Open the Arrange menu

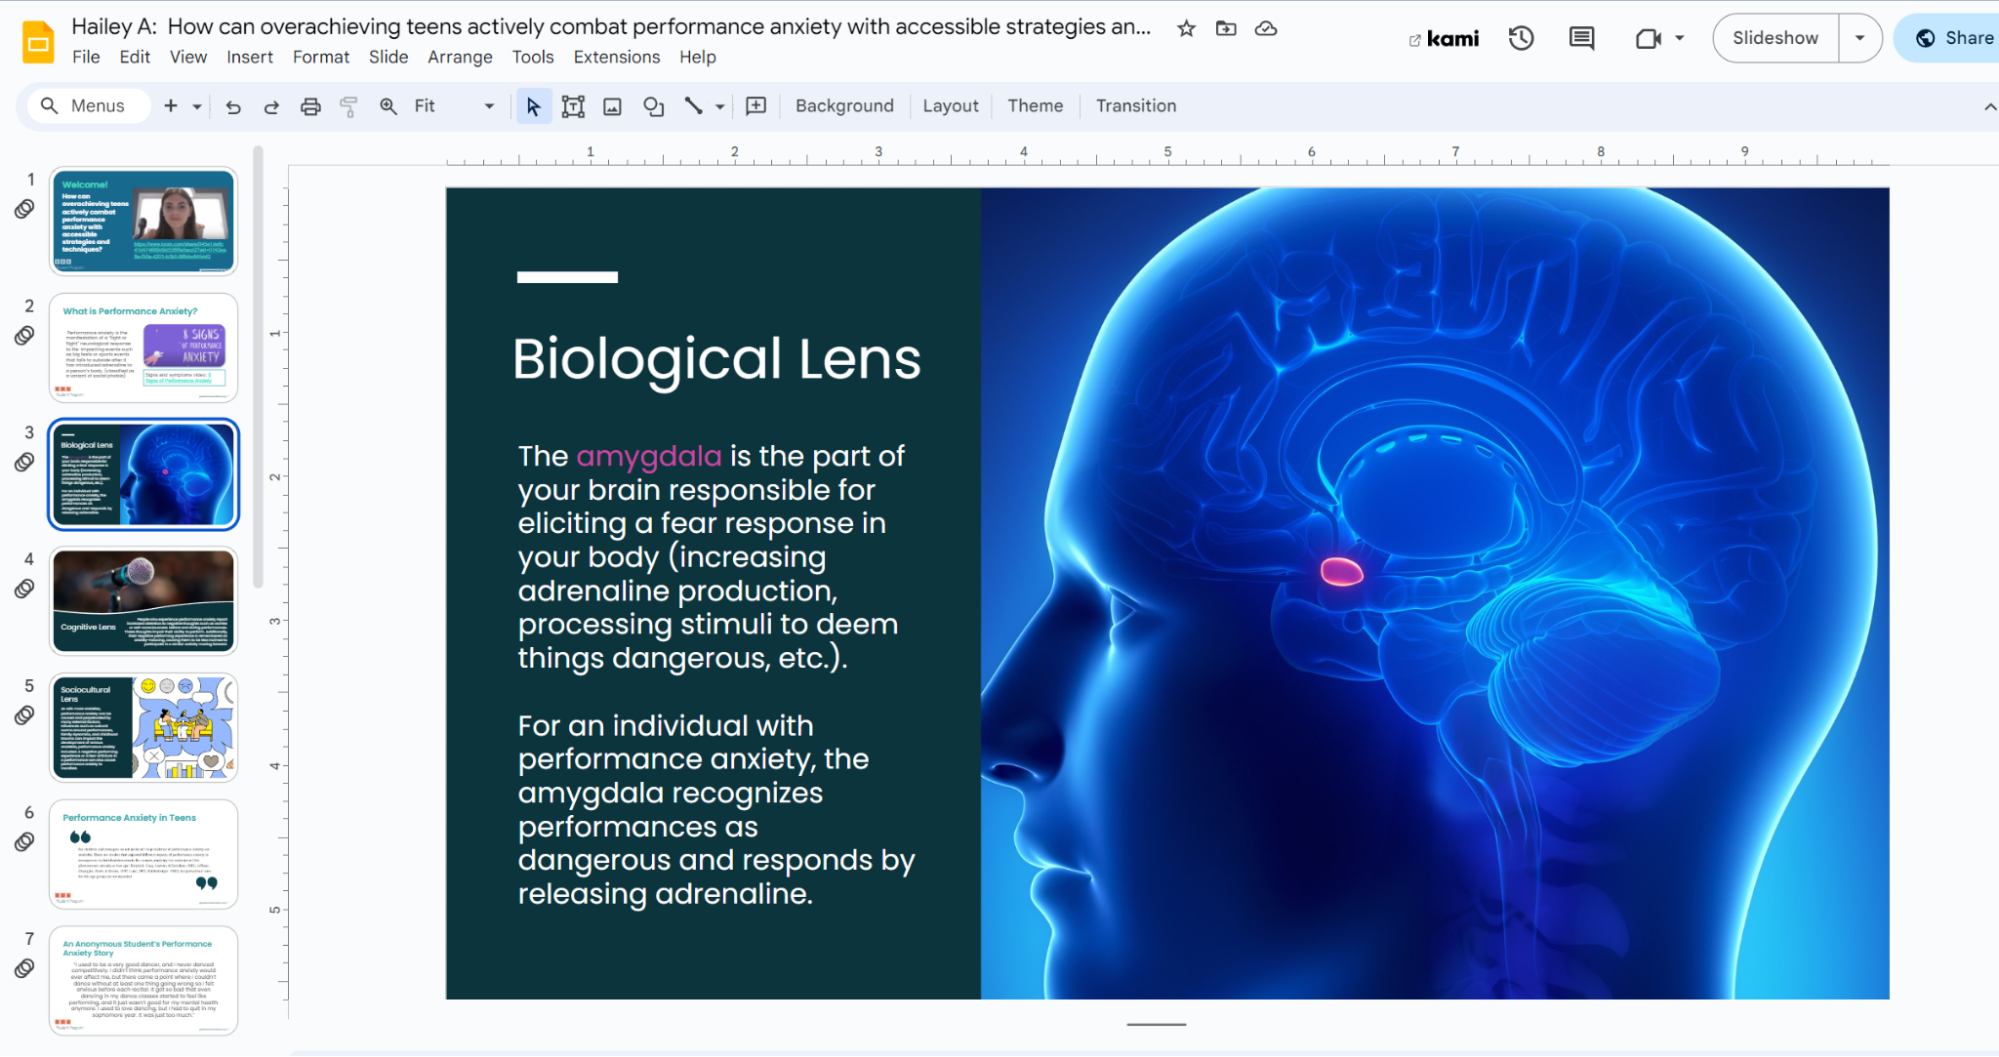pyautogui.click(x=460, y=57)
